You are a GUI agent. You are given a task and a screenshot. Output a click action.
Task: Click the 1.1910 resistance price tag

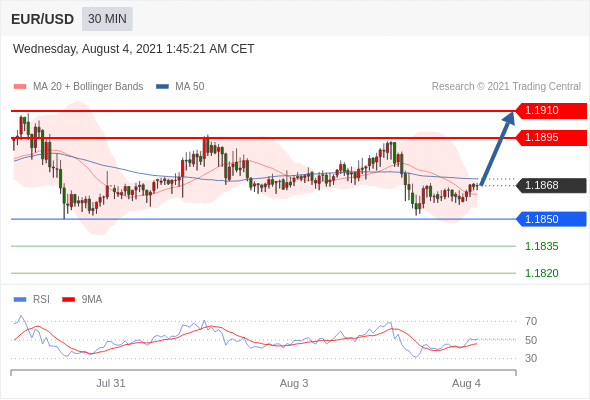point(550,111)
